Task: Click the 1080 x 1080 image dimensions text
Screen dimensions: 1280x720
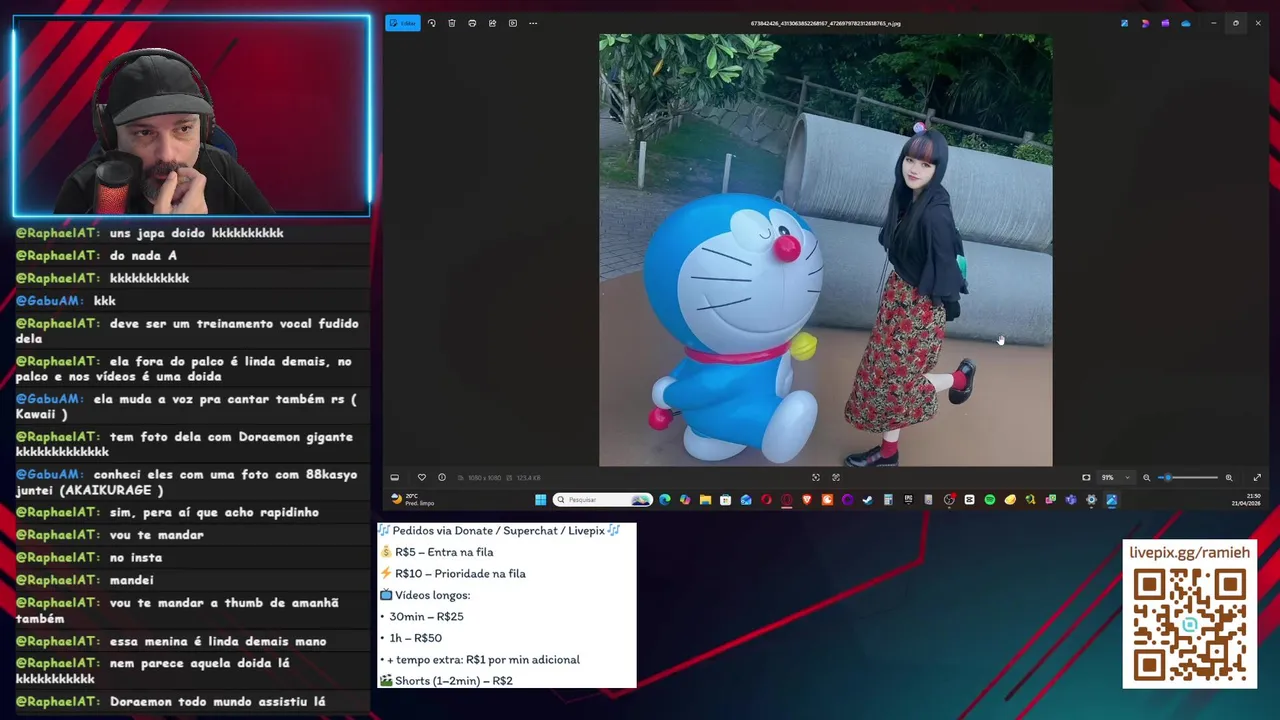Action: 484,478
